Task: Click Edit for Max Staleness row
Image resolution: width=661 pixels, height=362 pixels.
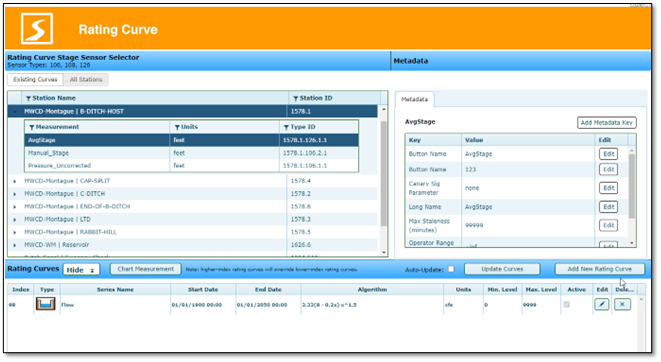Action: point(608,225)
